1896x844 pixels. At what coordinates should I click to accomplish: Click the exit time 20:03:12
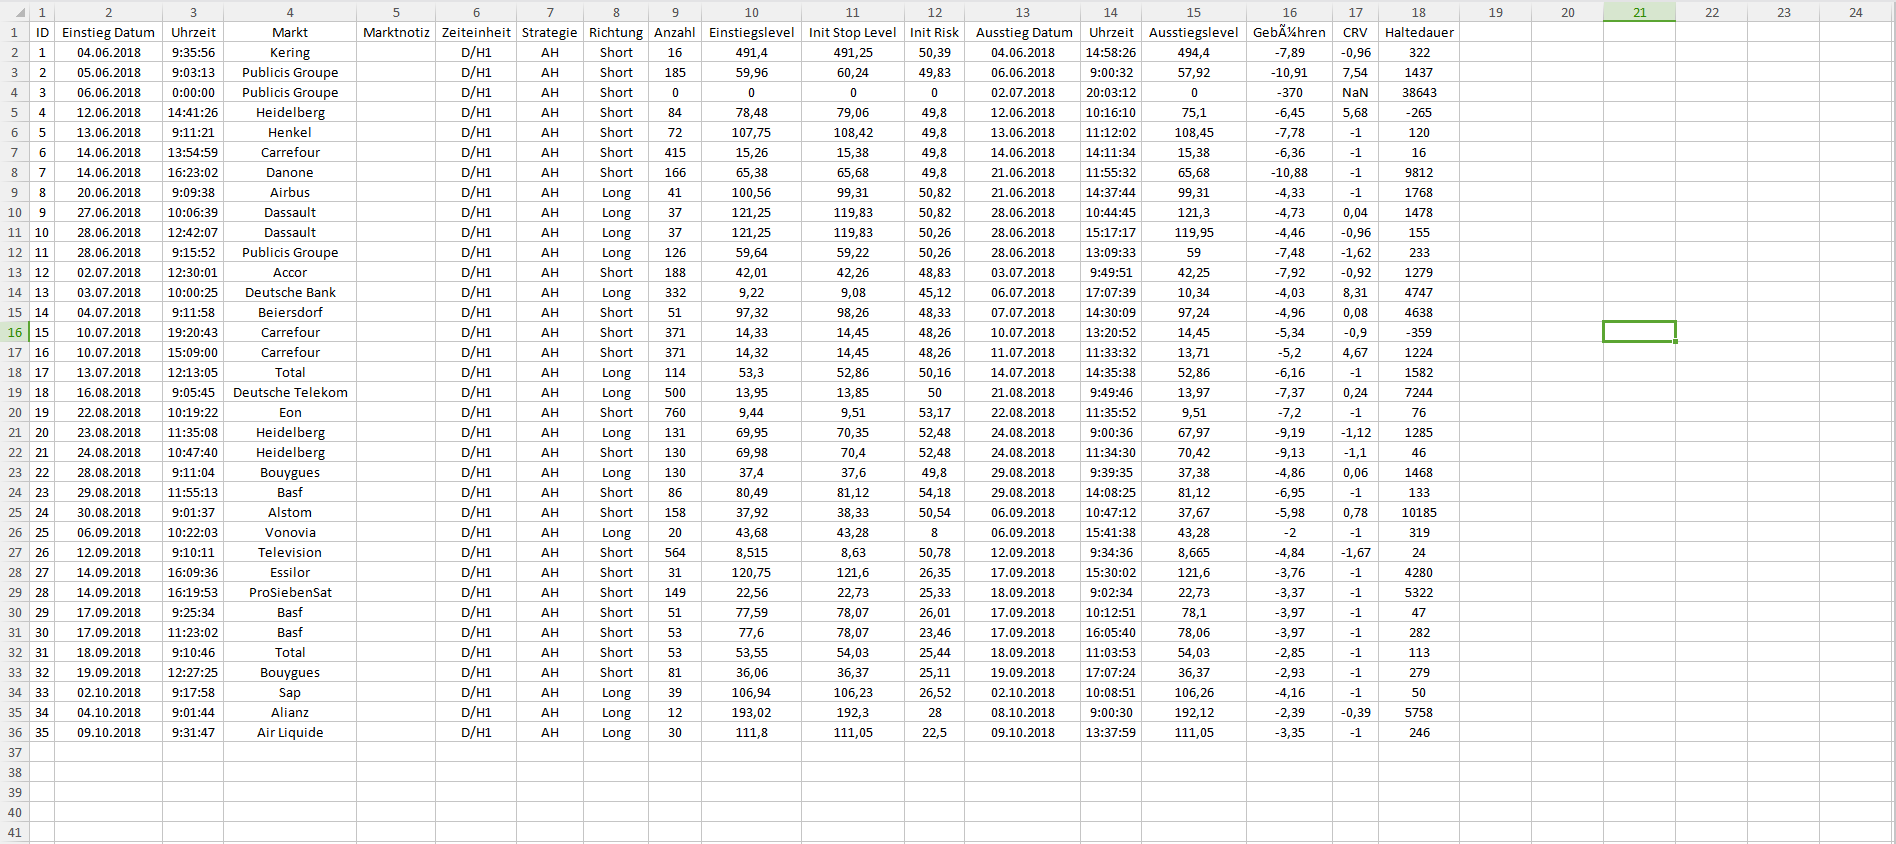1111,92
